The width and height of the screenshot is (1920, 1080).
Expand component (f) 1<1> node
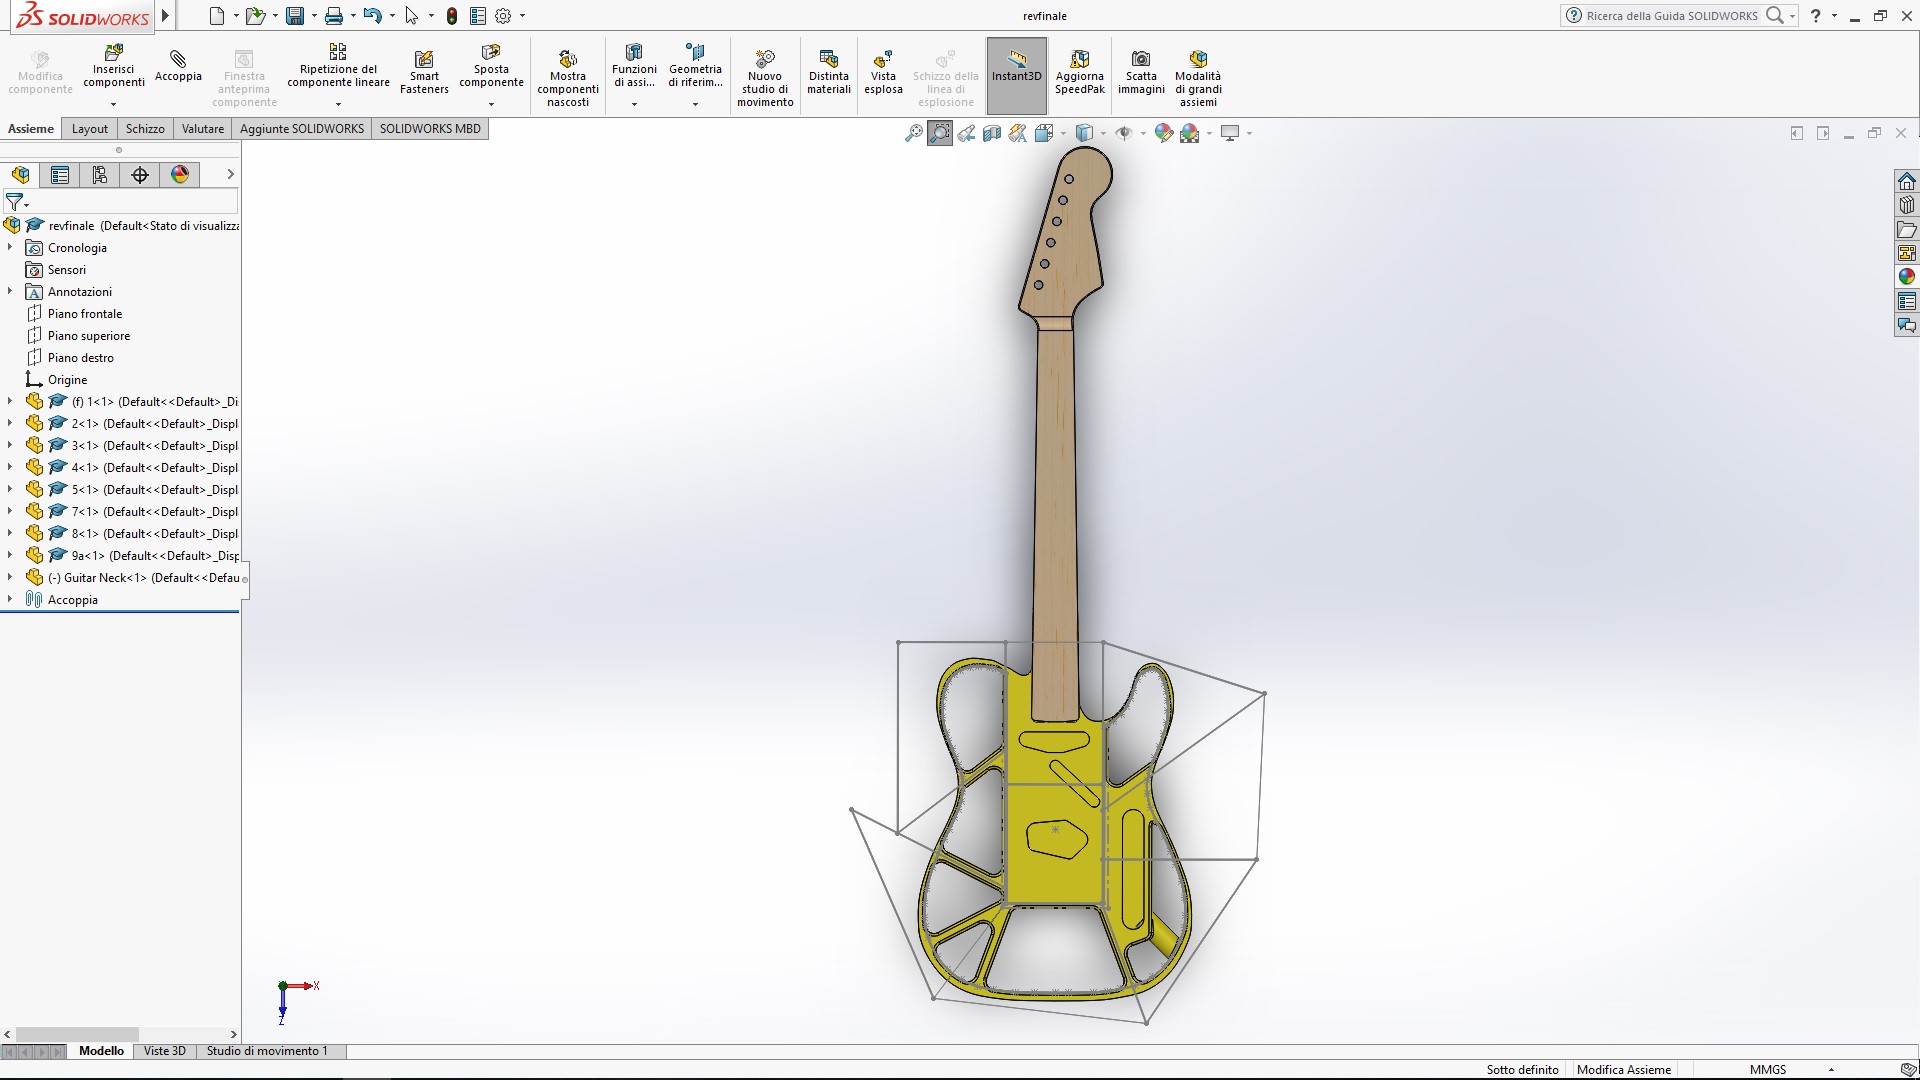click(10, 402)
